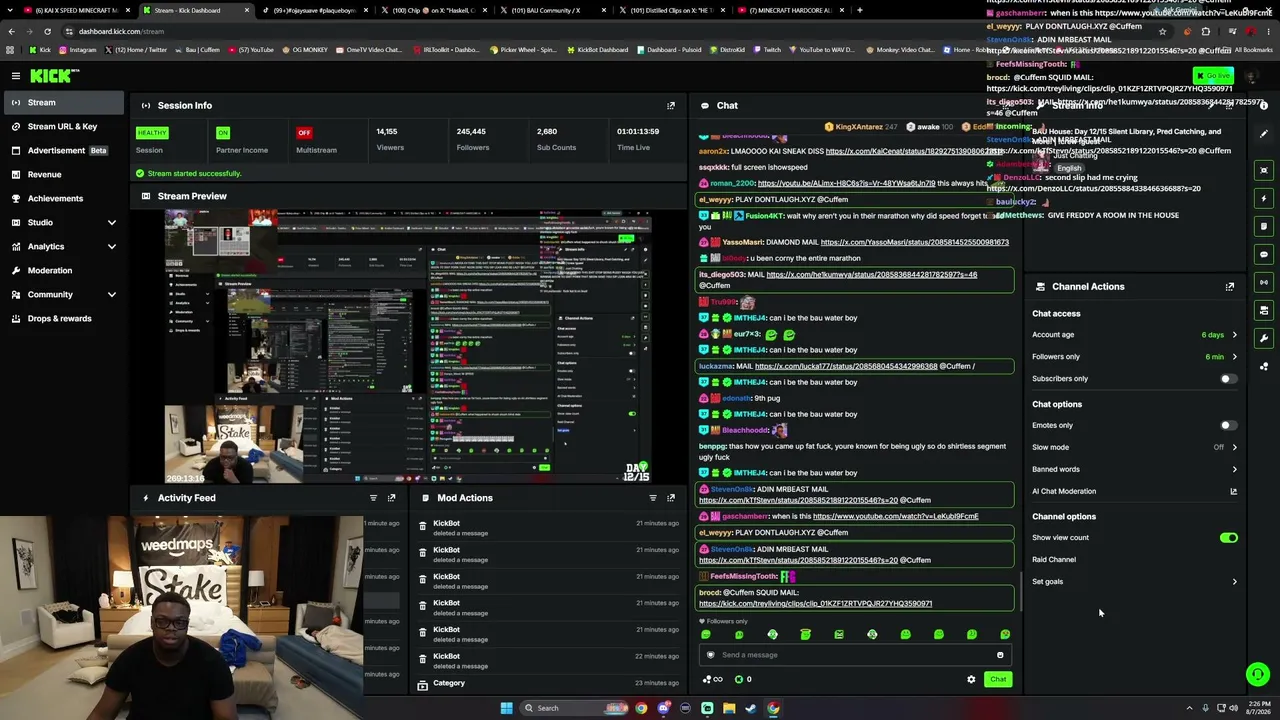
Task: Open Steam from taskbar
Action: (751, 708)
